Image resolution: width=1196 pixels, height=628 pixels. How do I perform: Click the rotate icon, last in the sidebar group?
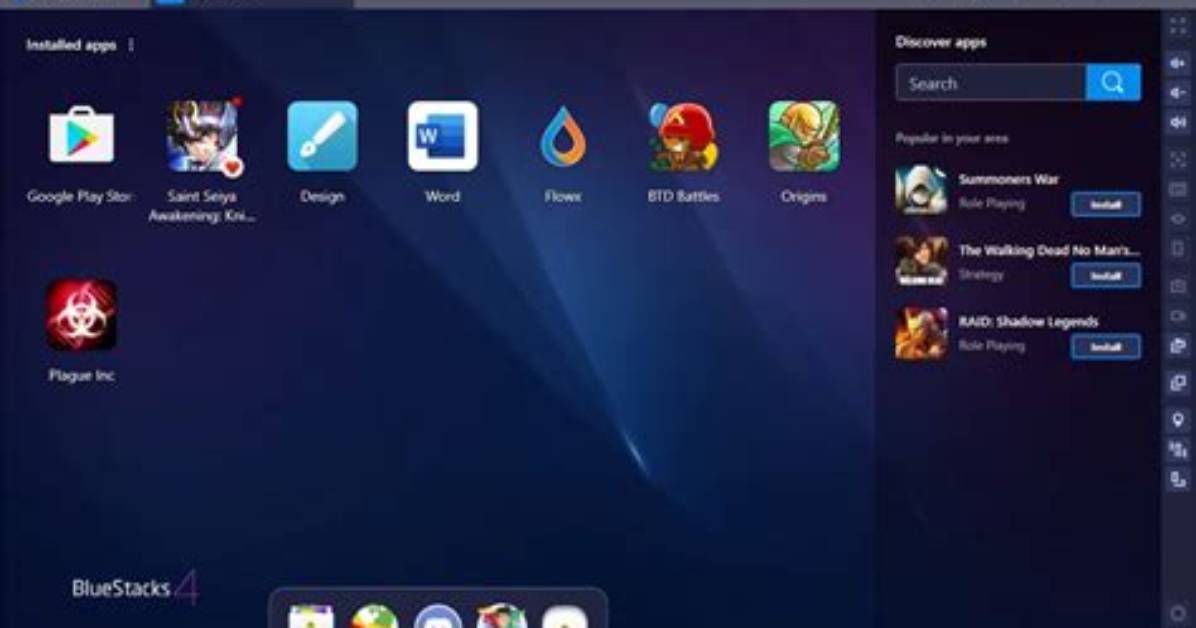point(1178,480)
